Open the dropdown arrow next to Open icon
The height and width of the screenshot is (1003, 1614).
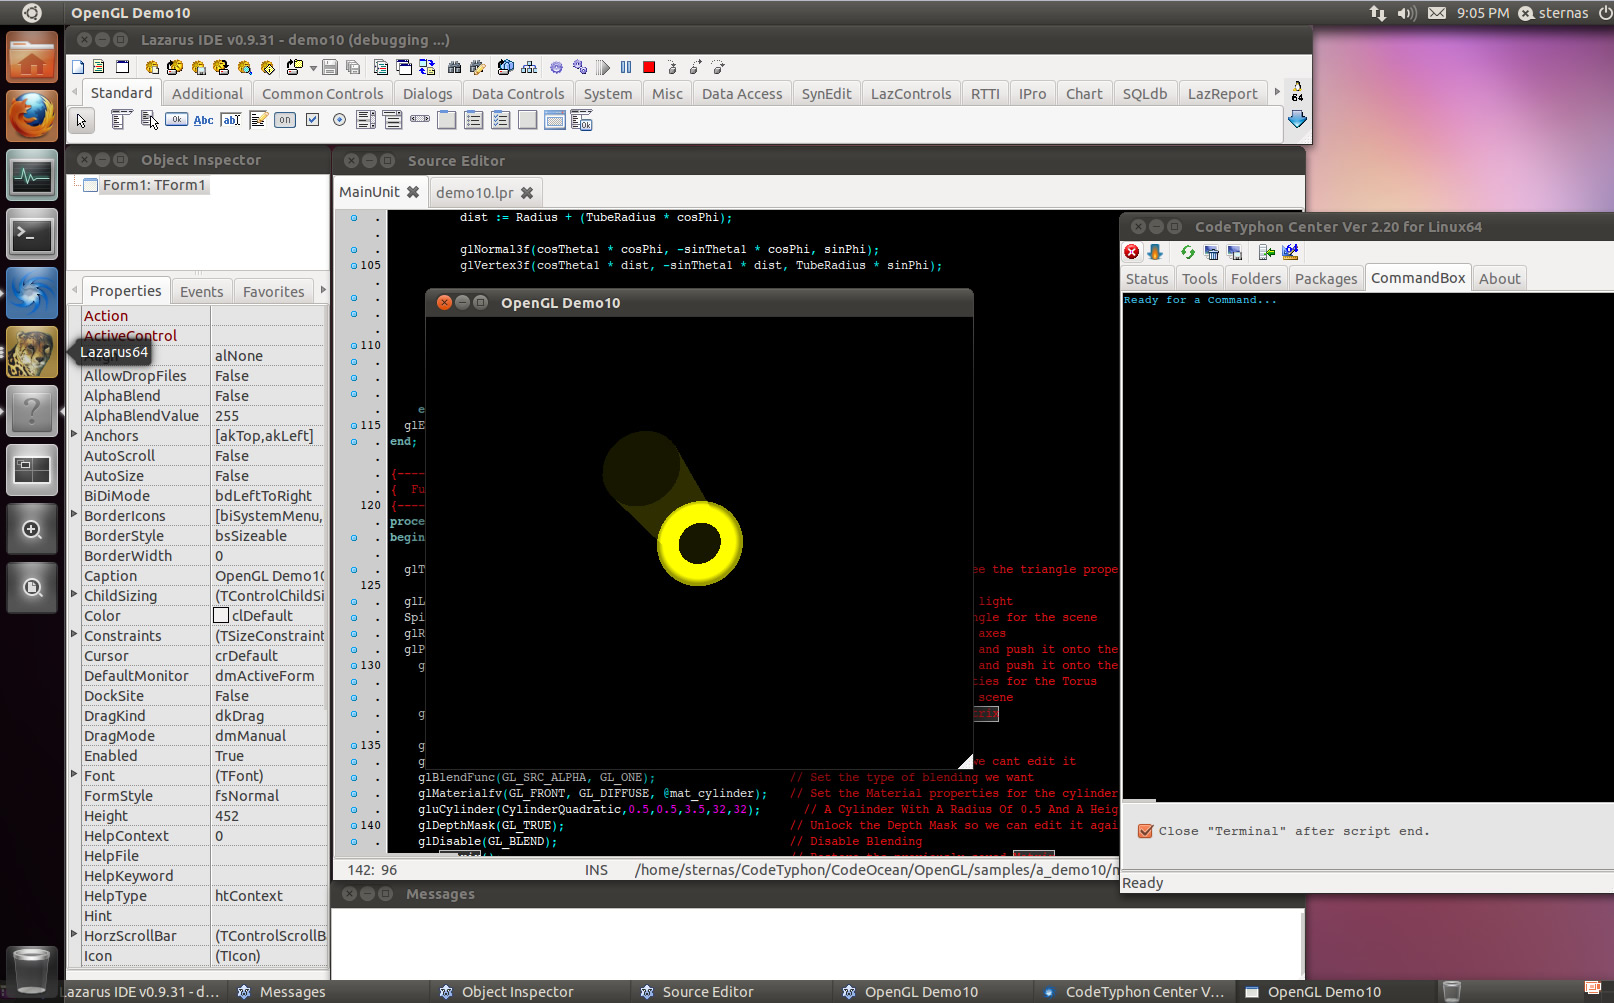tap(313, 68)
